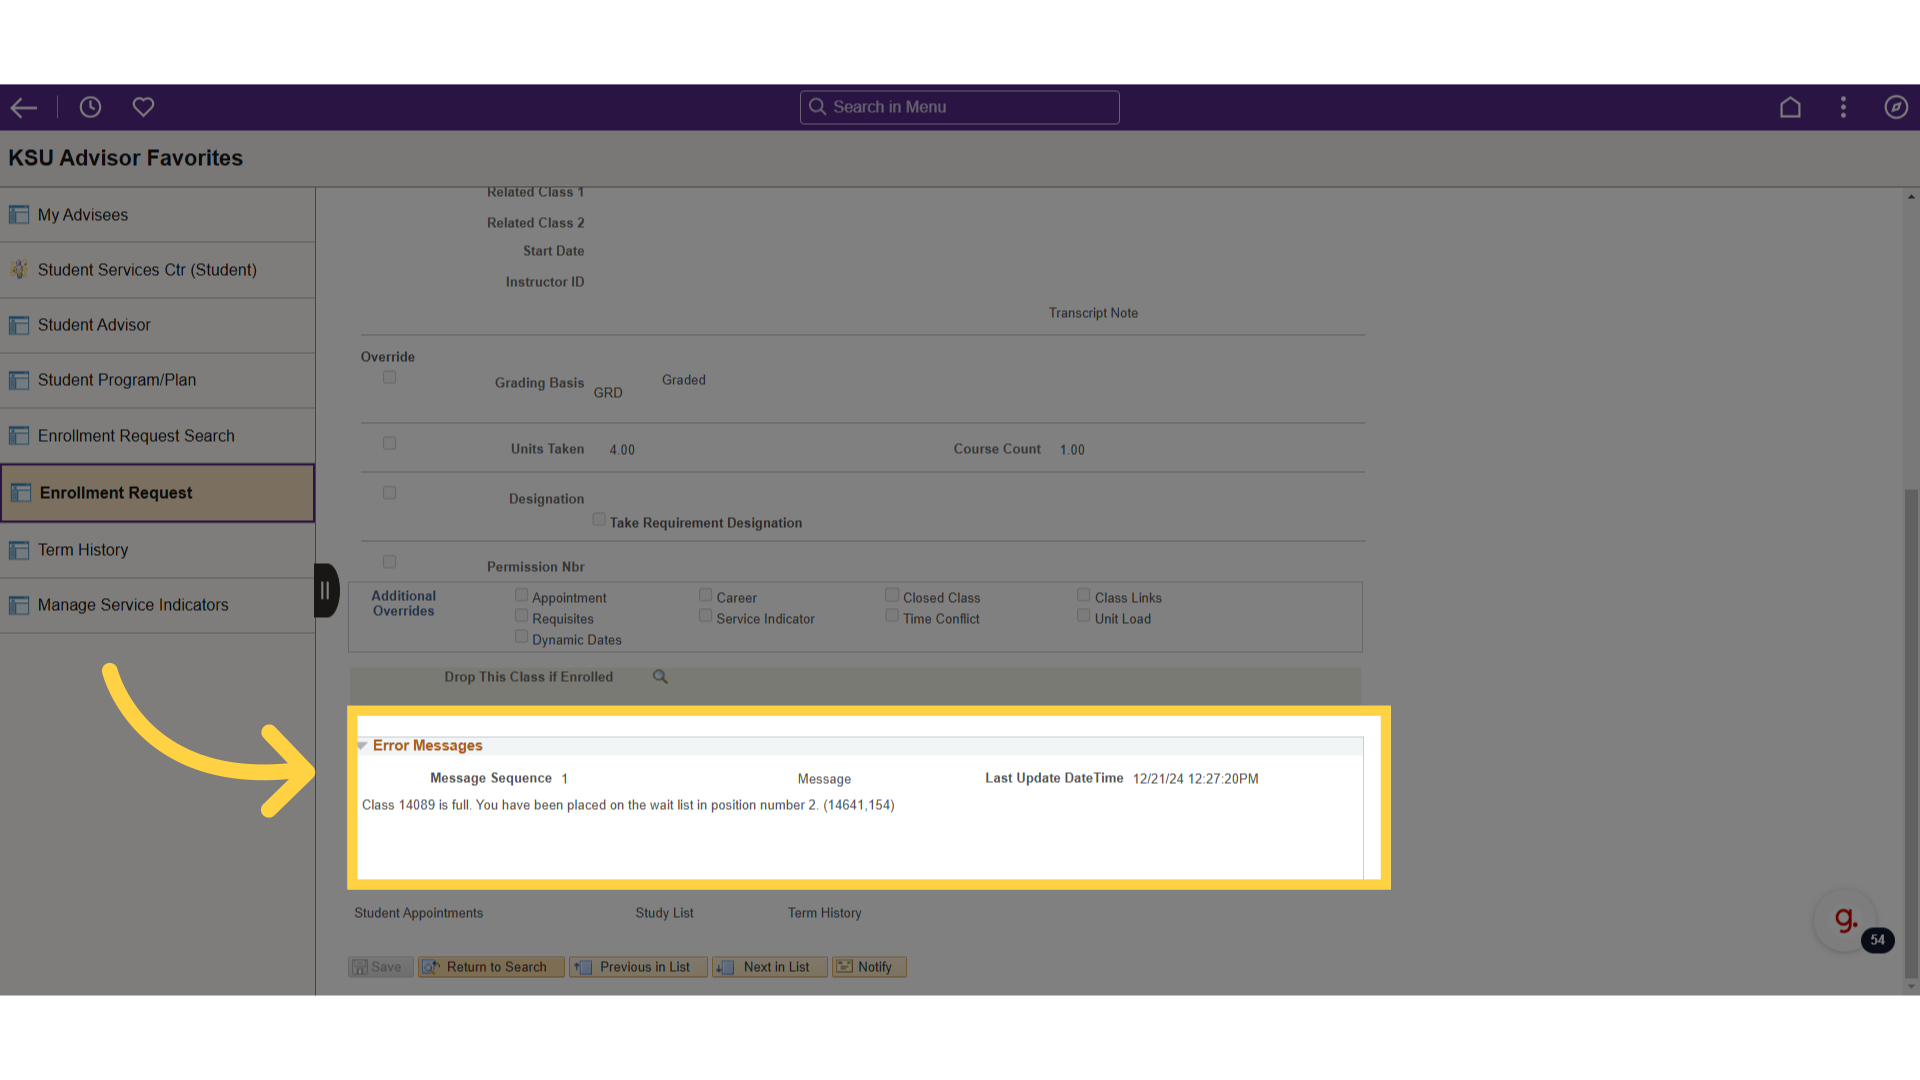Screen dimensions: 1920x1080
Task: Click the Return to Search button
Action: [491, 967]
